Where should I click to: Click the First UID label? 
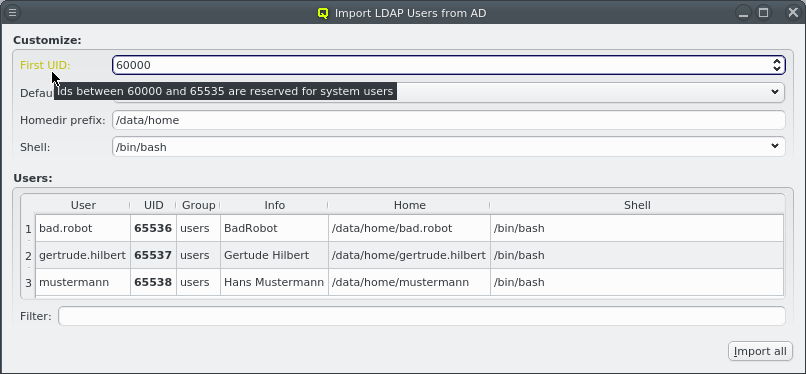[x=45, y=65]
